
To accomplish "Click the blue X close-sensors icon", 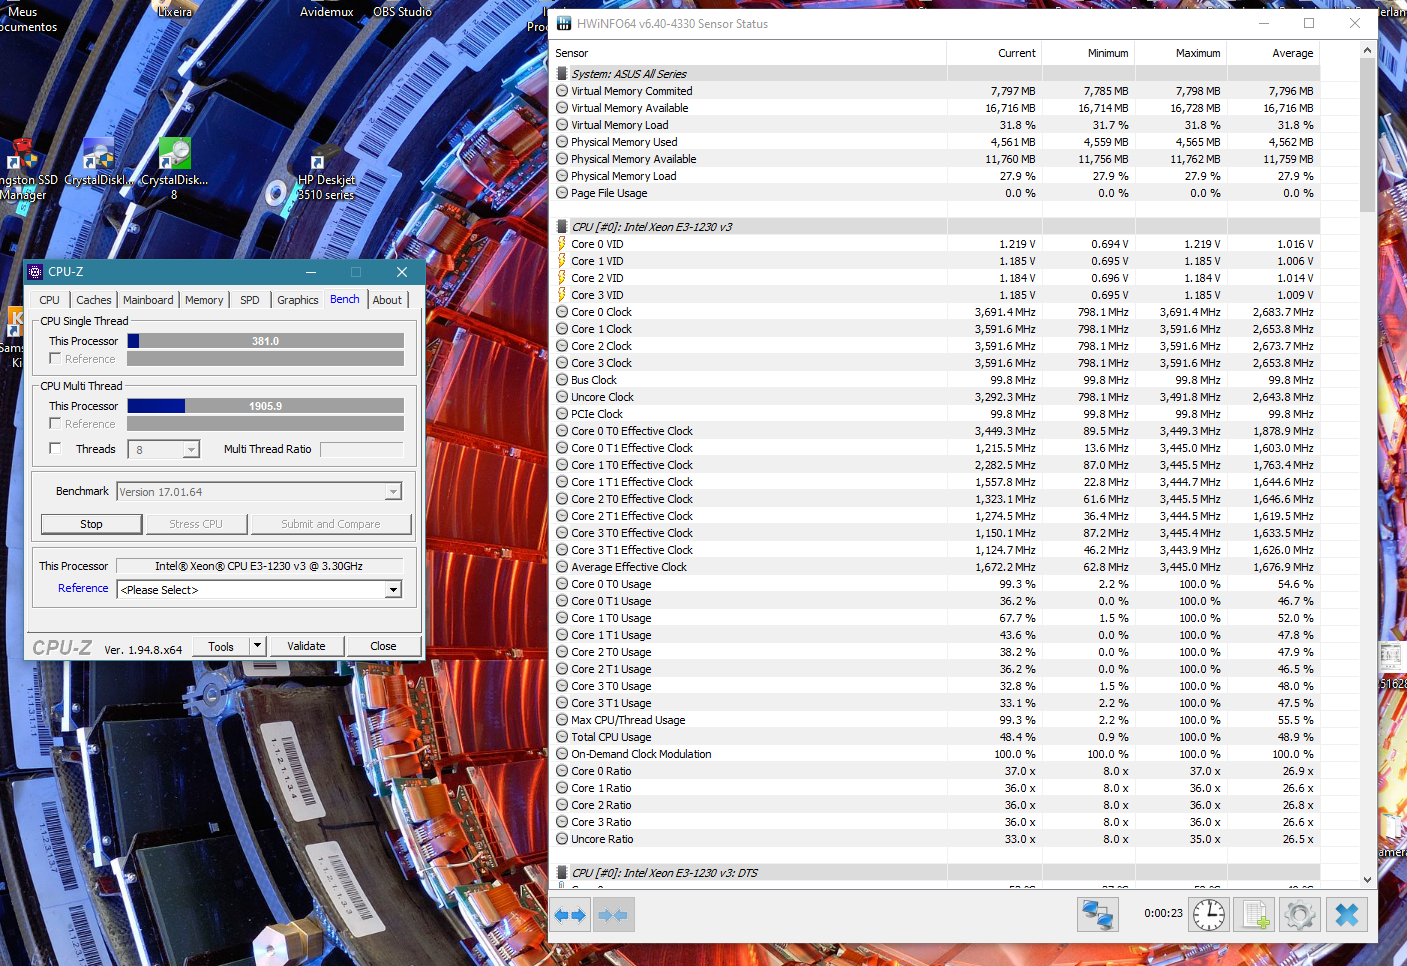I will pyautogui.click(x=1347, y=915).
